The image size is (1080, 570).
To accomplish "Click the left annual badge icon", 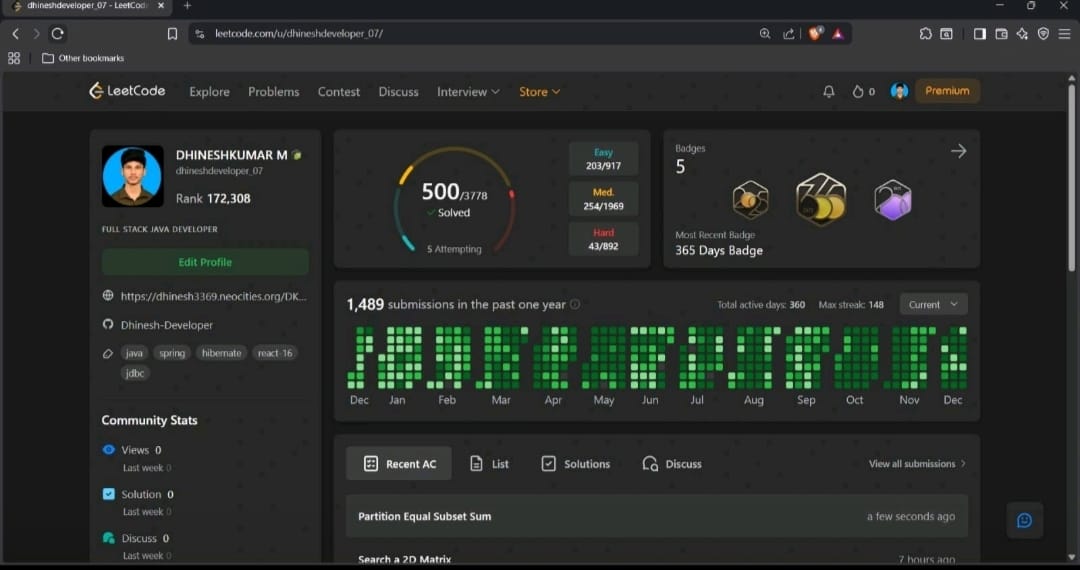I will [x=750, y=200].
